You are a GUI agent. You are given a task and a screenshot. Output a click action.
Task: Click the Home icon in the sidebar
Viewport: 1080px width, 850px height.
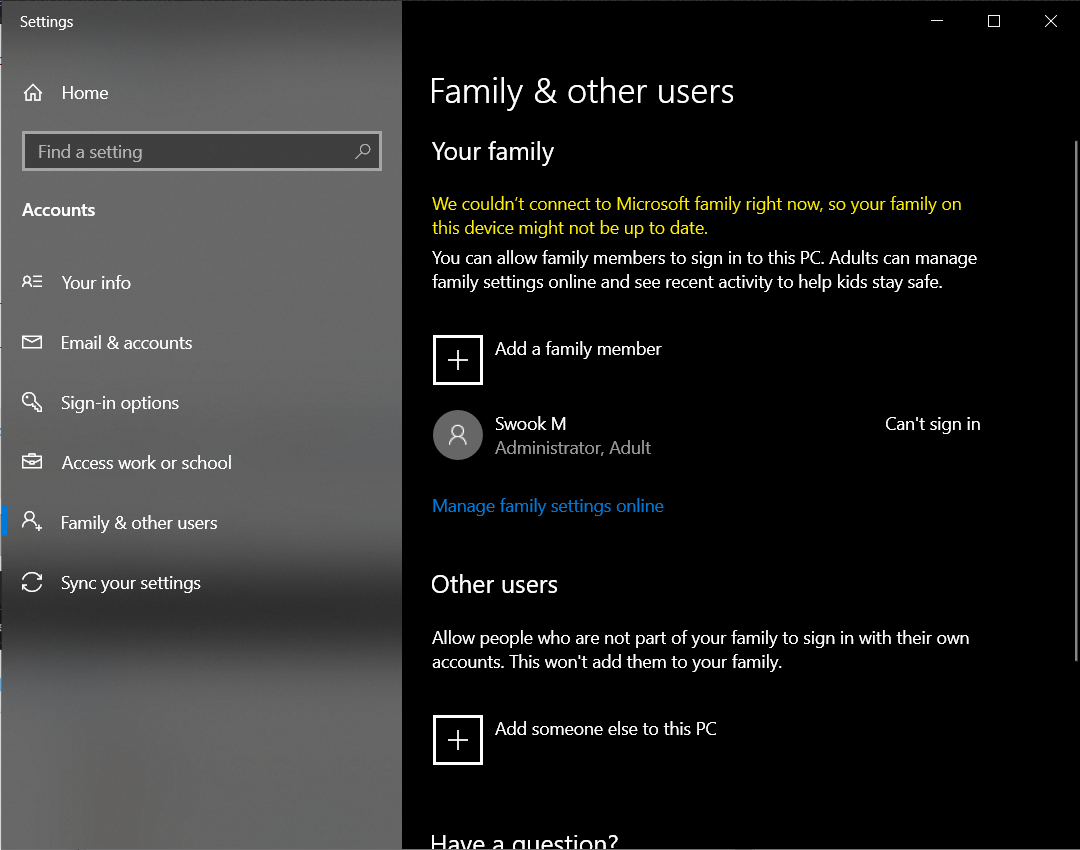coord(31,92)
